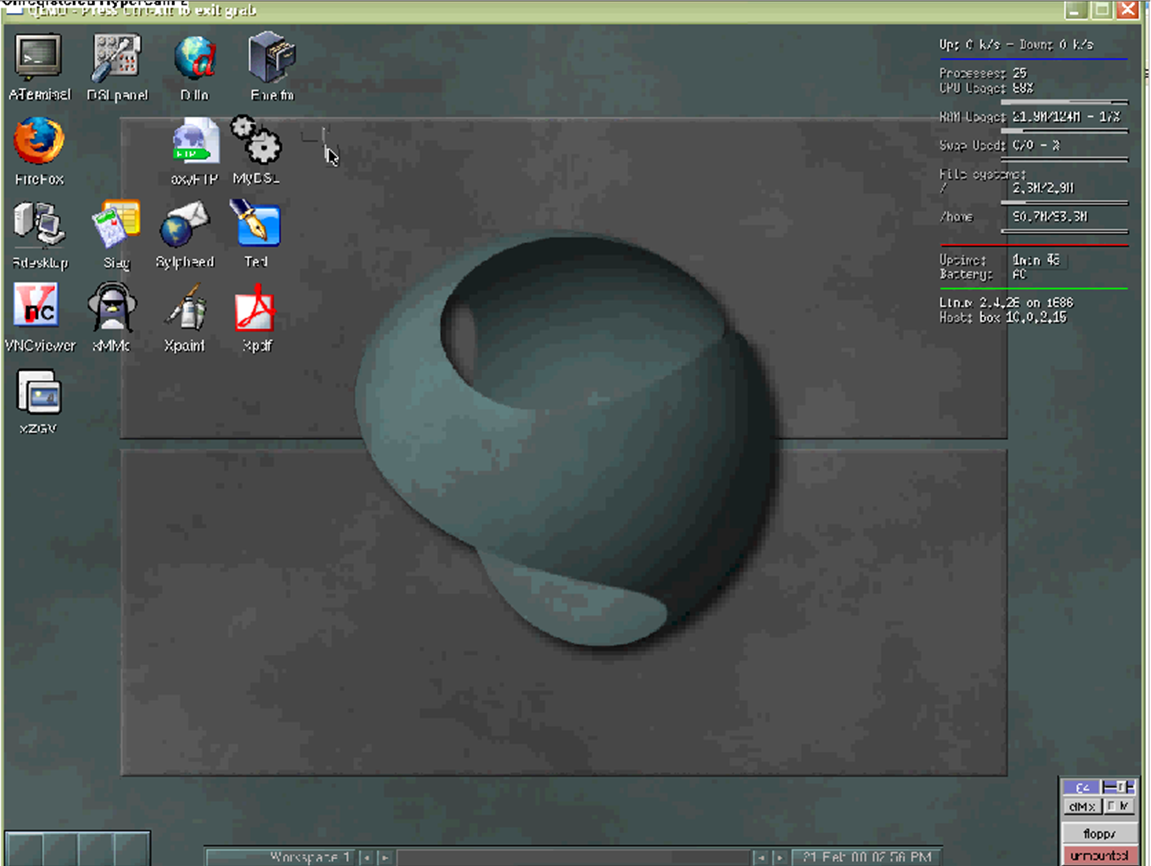Open the ATerminal desktop icon
Image resolution: width=1151 pixels, height=866 pixels.
coord(39,58)
